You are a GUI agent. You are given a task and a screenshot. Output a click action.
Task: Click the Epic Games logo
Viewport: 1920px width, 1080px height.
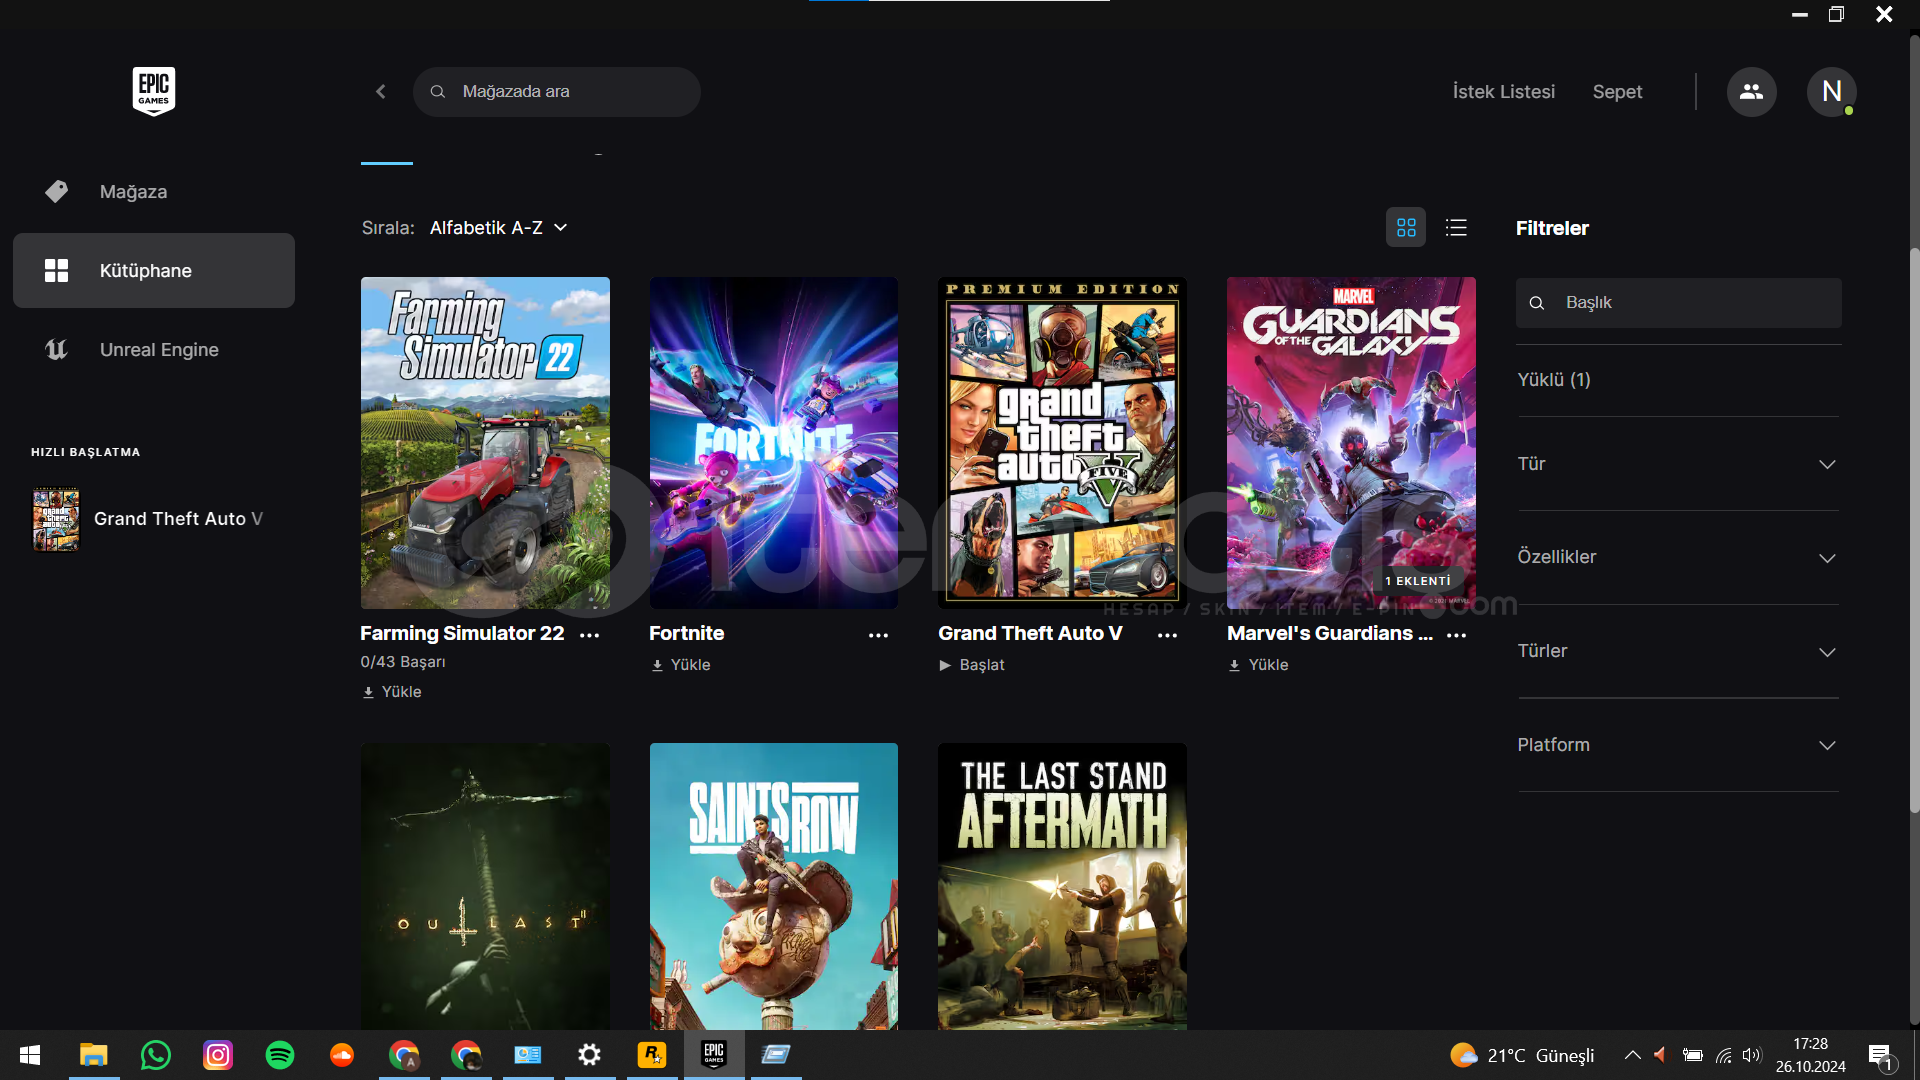[154, 91]
